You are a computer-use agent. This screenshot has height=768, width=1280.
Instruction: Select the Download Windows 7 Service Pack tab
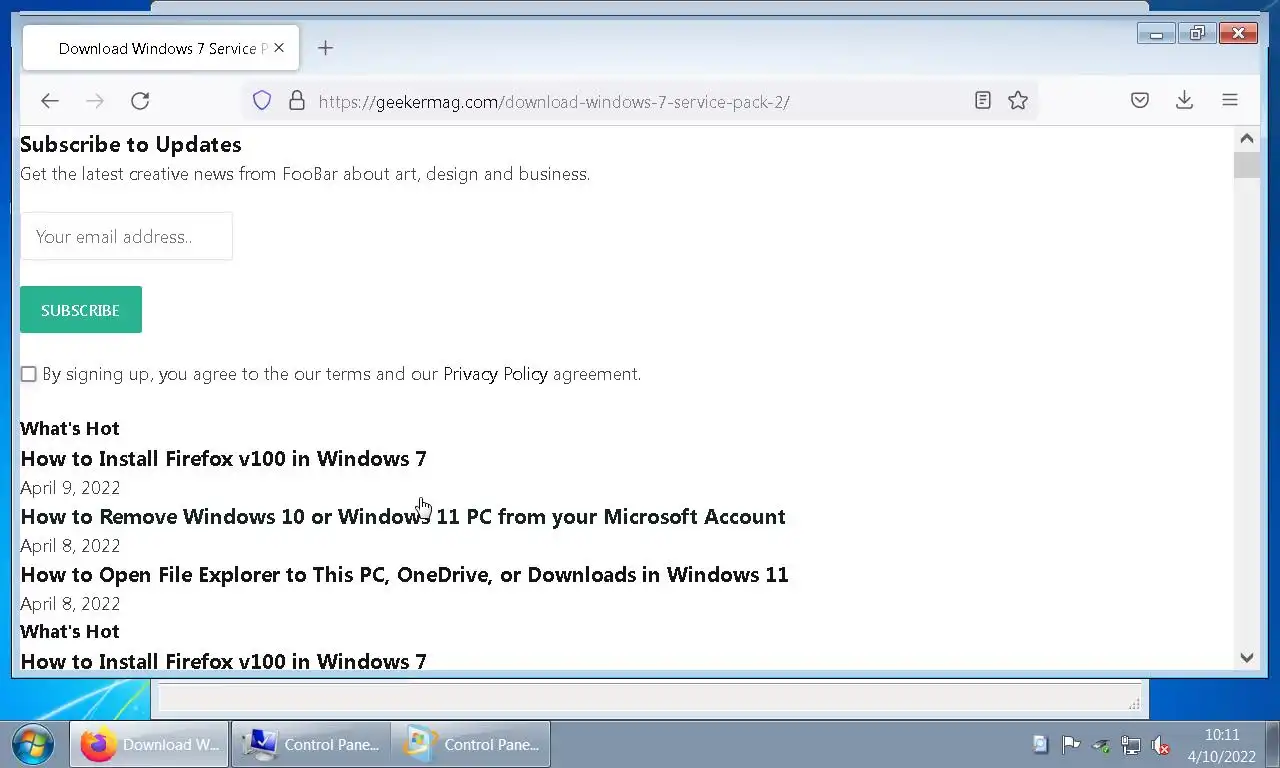click(161, 48)
